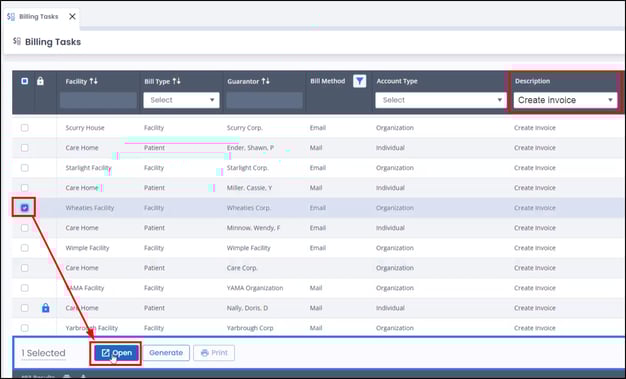Check the Scurry House row checkbox
This screenshot has height=379, width=626.
click(25, 128)
